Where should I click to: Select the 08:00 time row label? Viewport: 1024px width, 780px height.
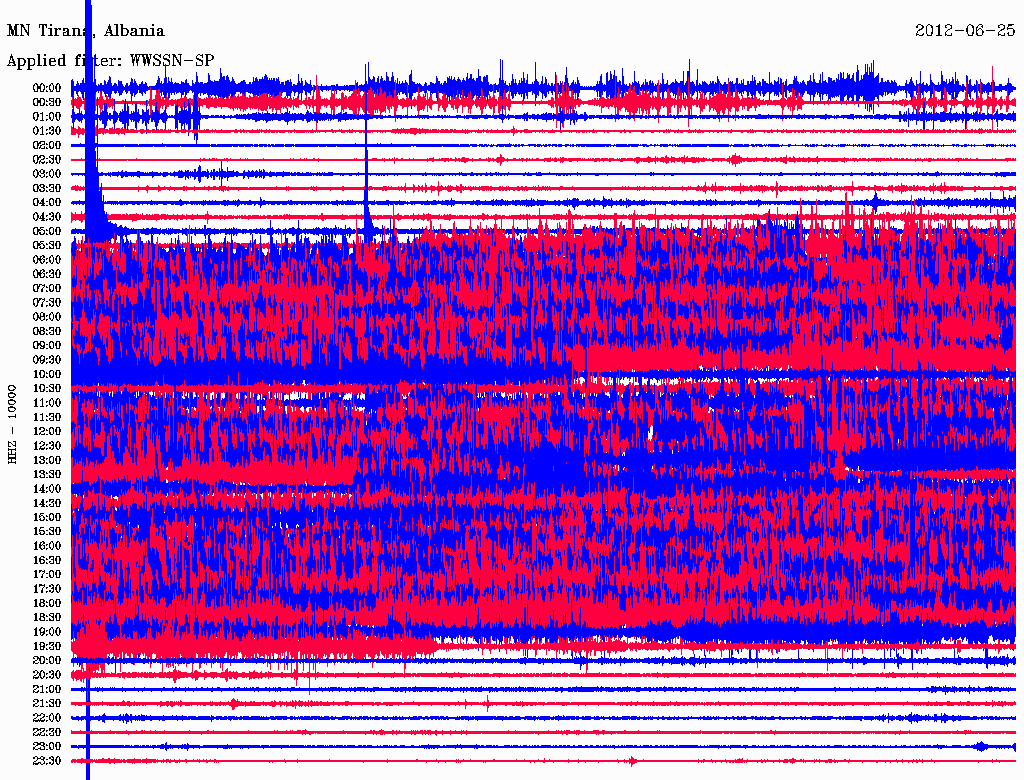[x=47, y=317]
